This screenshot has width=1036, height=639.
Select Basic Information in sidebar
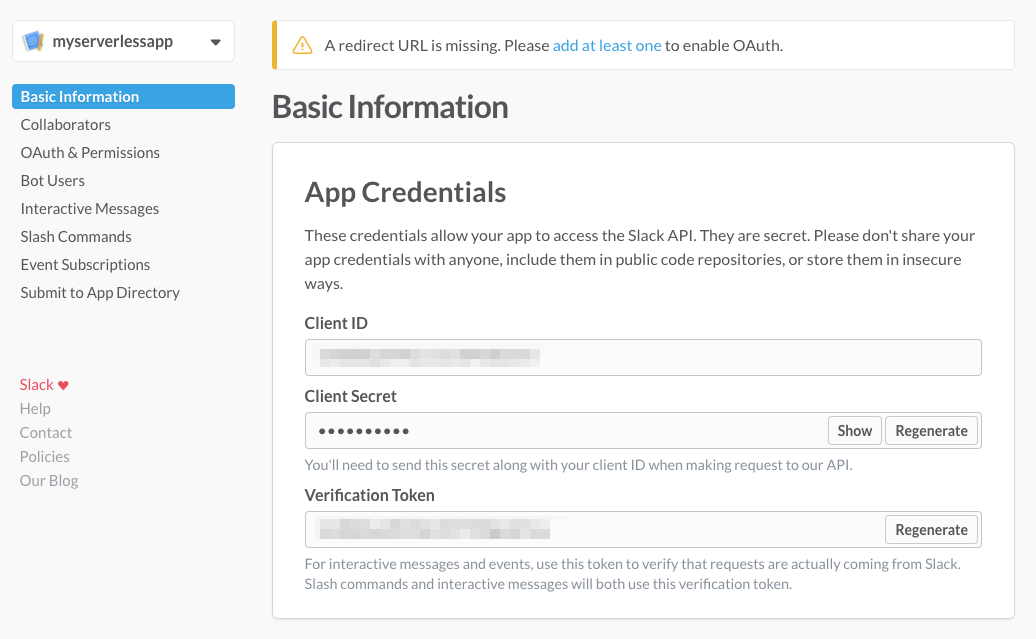[124, 96]
